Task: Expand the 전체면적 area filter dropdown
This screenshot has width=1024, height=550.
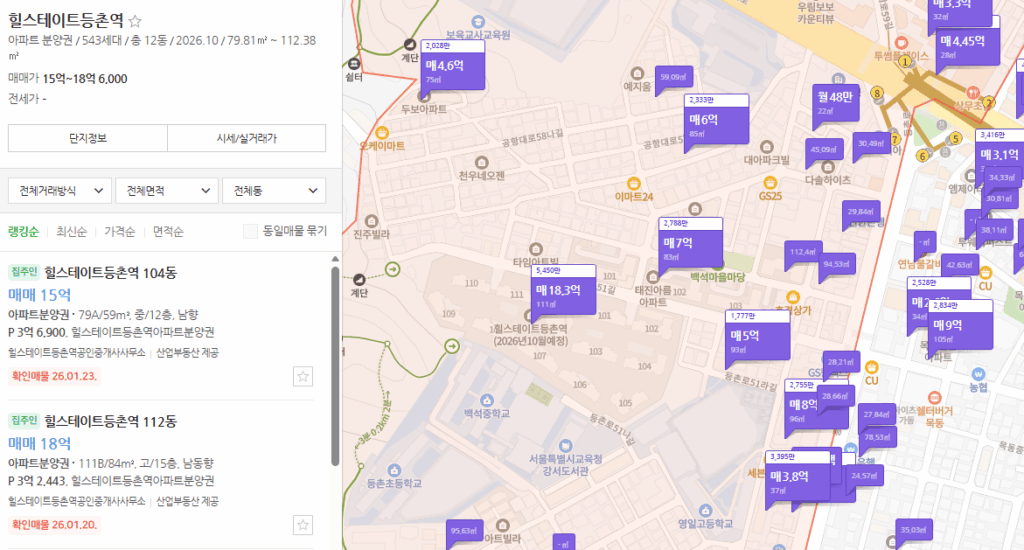Action: [x=166, y=190]
